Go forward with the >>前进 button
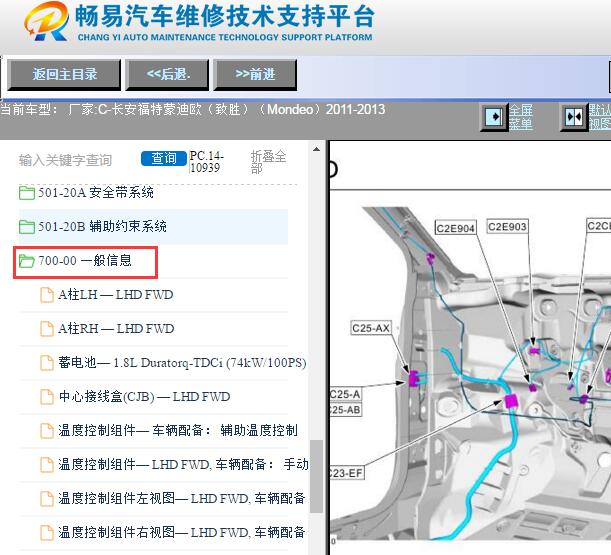This screenshot has height=555, width=611. (255, 75)
